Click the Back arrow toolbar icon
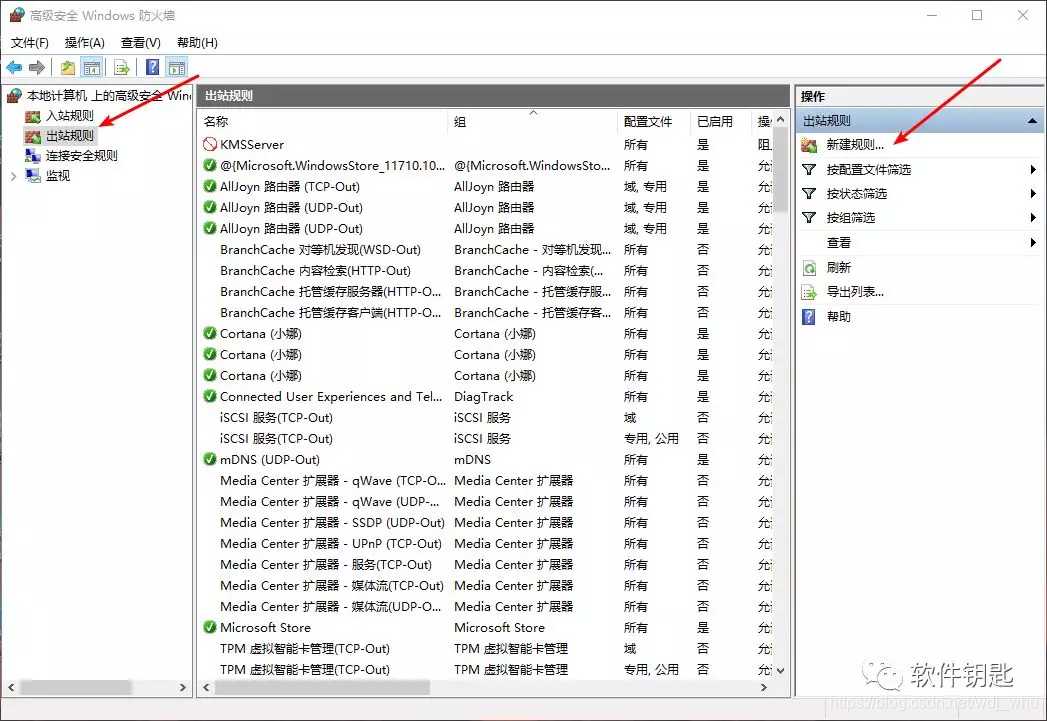 (14, 67)
